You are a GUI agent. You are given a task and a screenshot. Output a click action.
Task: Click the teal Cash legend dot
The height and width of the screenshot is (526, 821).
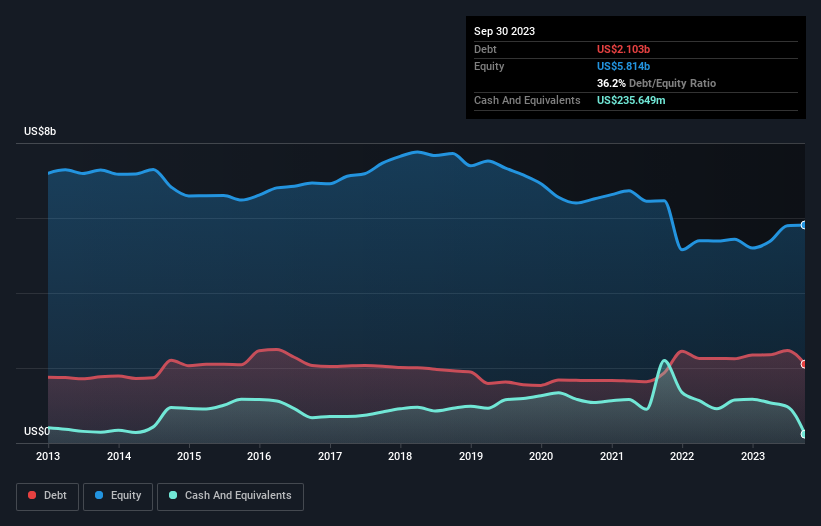173,495
